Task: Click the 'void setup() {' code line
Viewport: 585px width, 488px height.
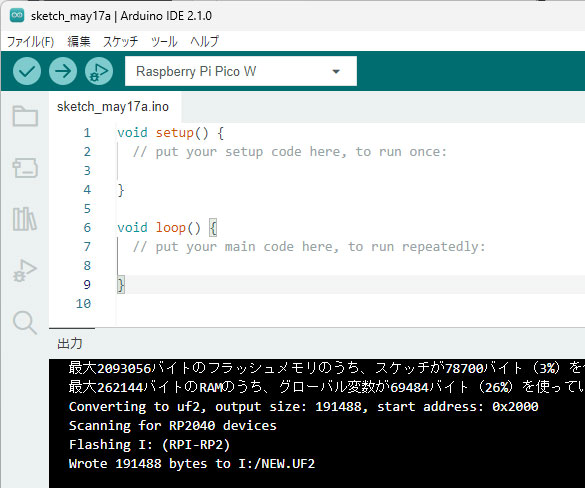Action: tap(171, 133)
